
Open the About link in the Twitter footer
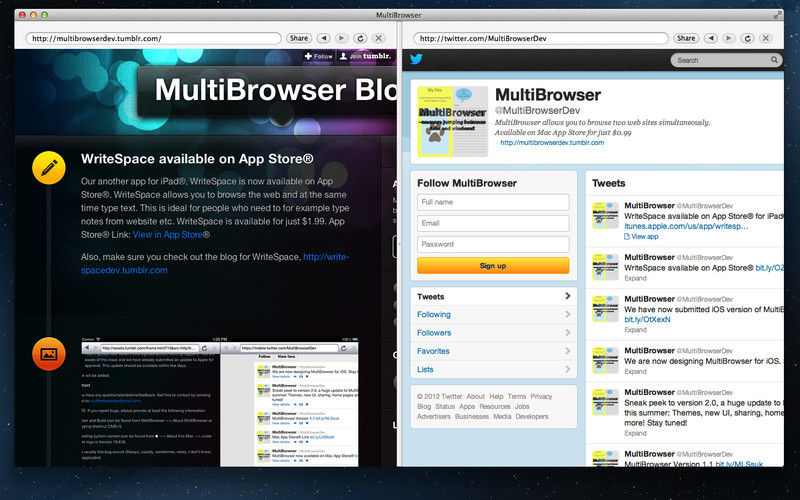click(x=476, y=396)
